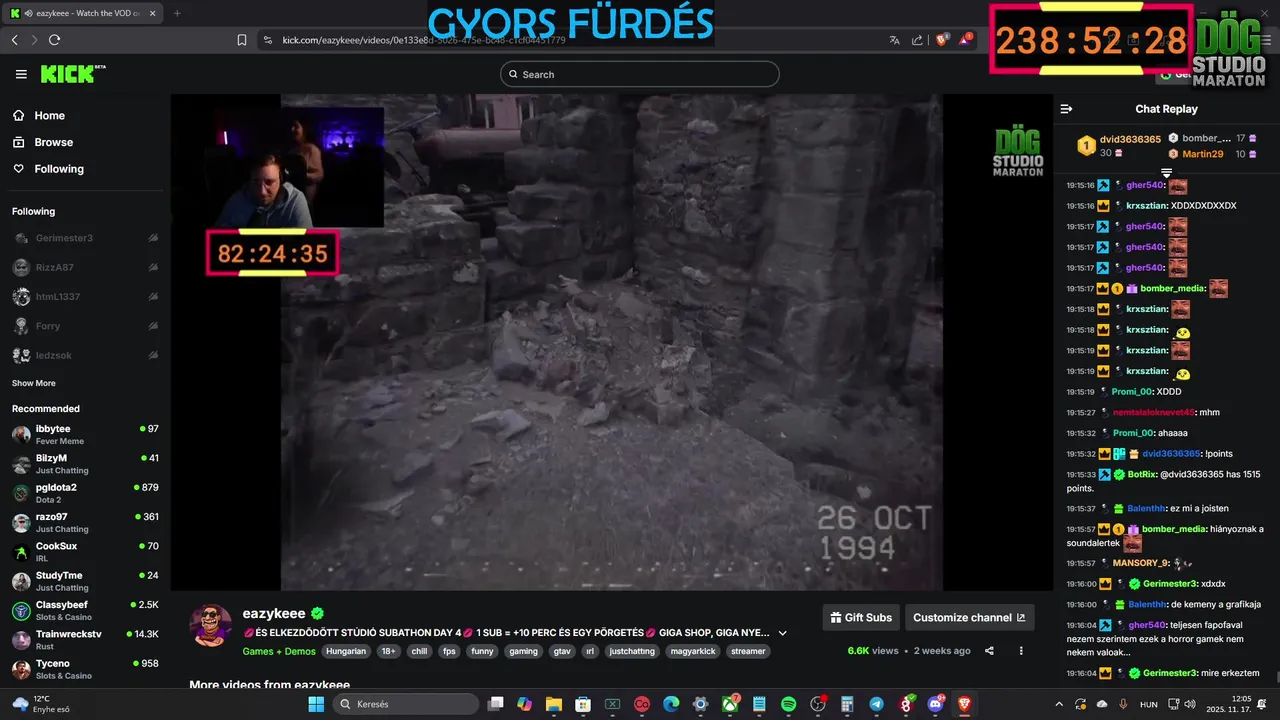The width and height of the screenshot is (1280, 720).
Task: Open followed channel htmL1337
Action: tap(85, 297)
